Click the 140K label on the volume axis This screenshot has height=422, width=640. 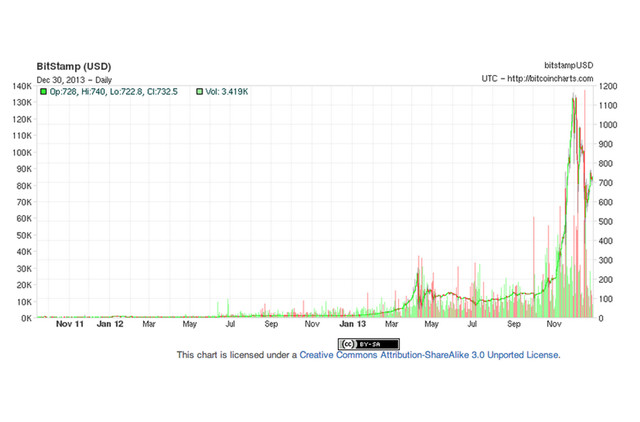[22, 87]
